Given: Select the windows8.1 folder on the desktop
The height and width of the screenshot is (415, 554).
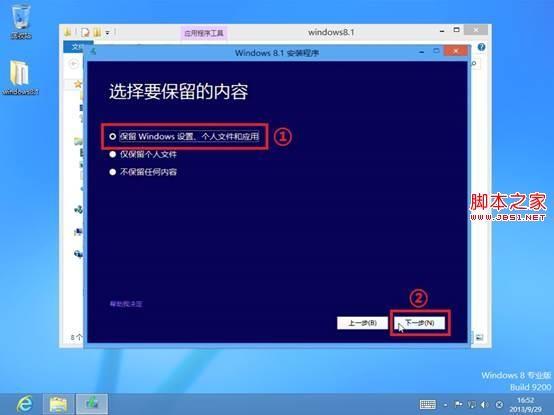Looking at the screenshot, I should point(20,78).
